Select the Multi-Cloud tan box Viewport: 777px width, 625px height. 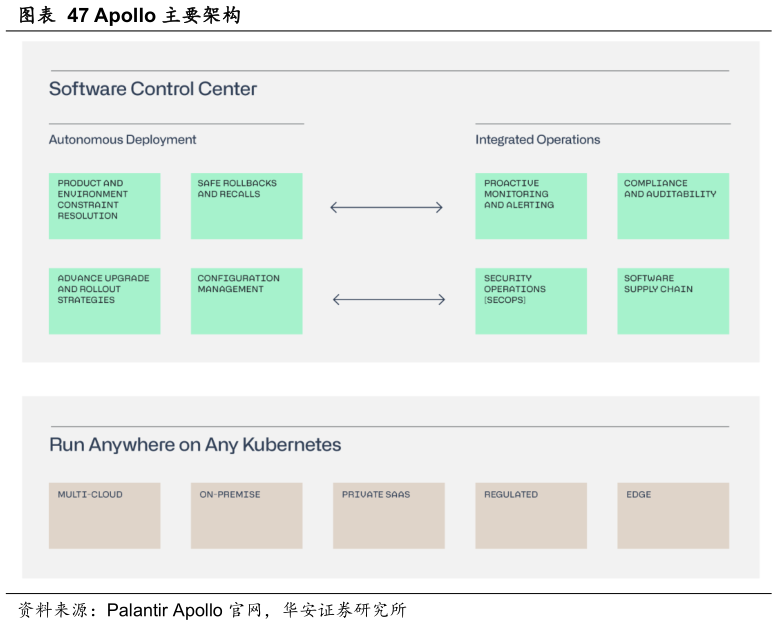[104, 515]
